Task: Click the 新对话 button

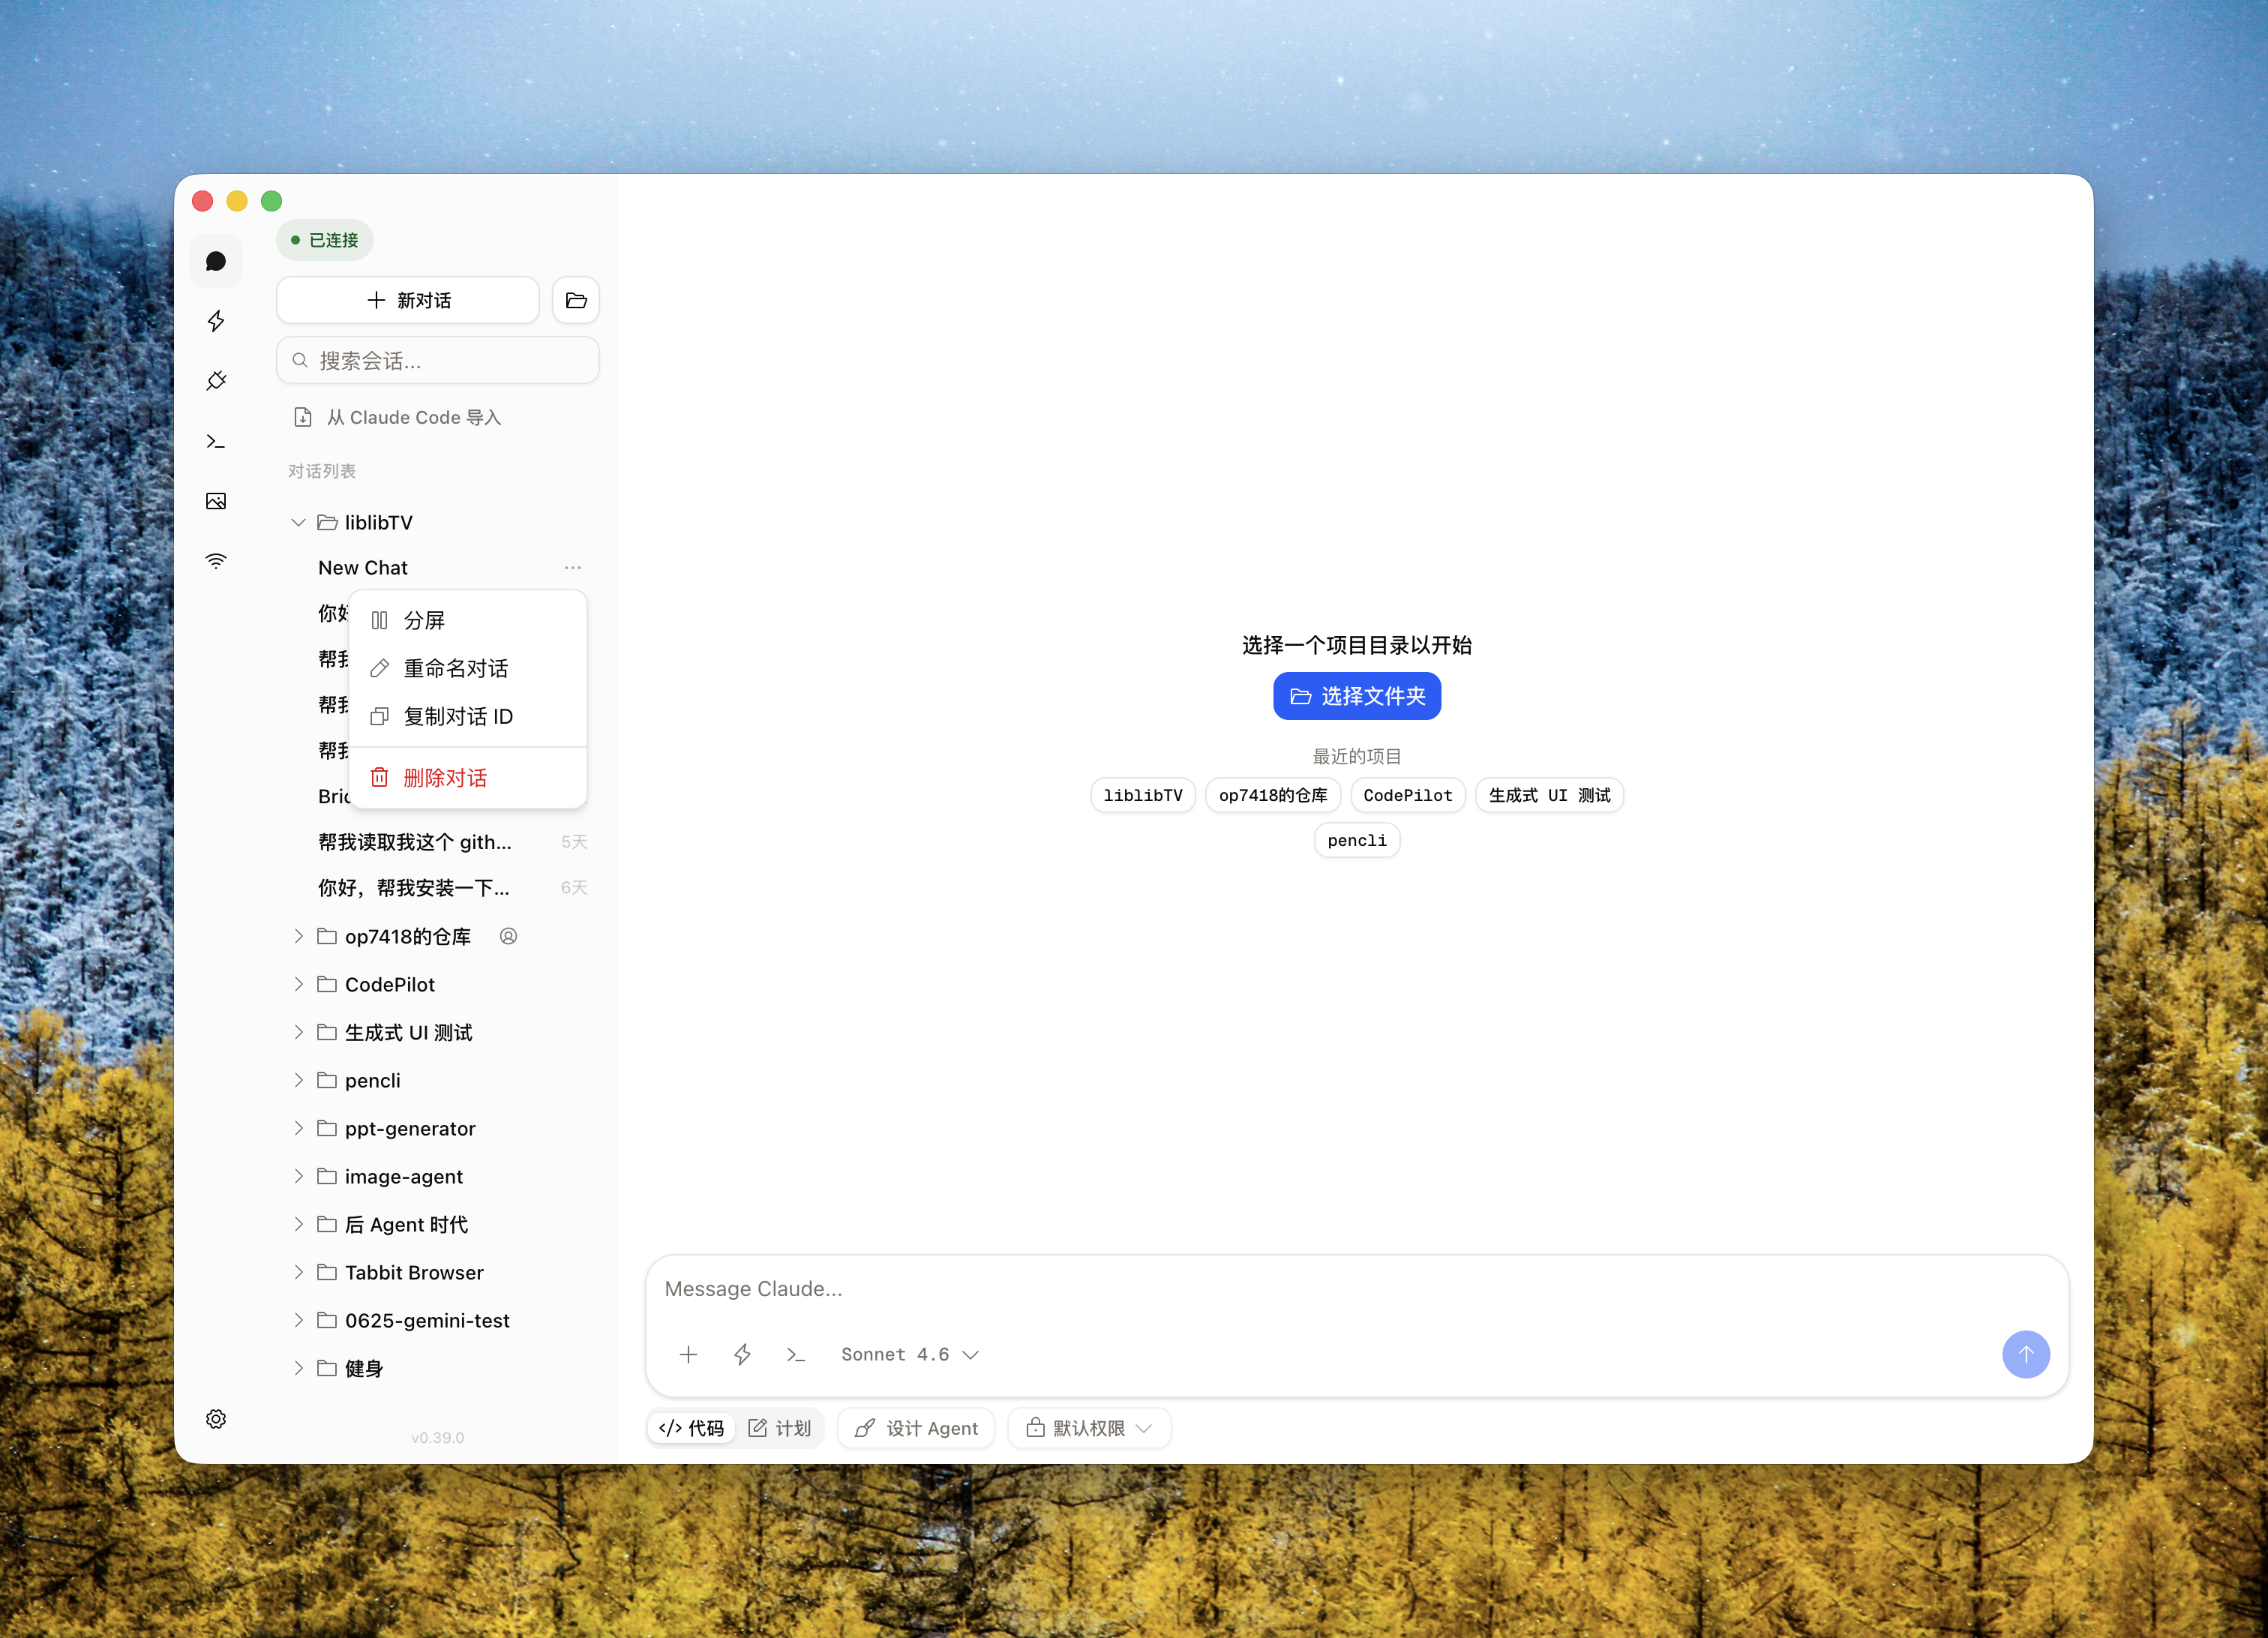Action: (x=408, y=300)
